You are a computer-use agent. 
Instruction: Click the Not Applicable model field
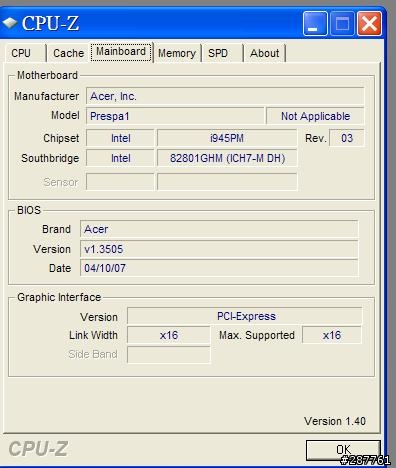pos(315,116)
